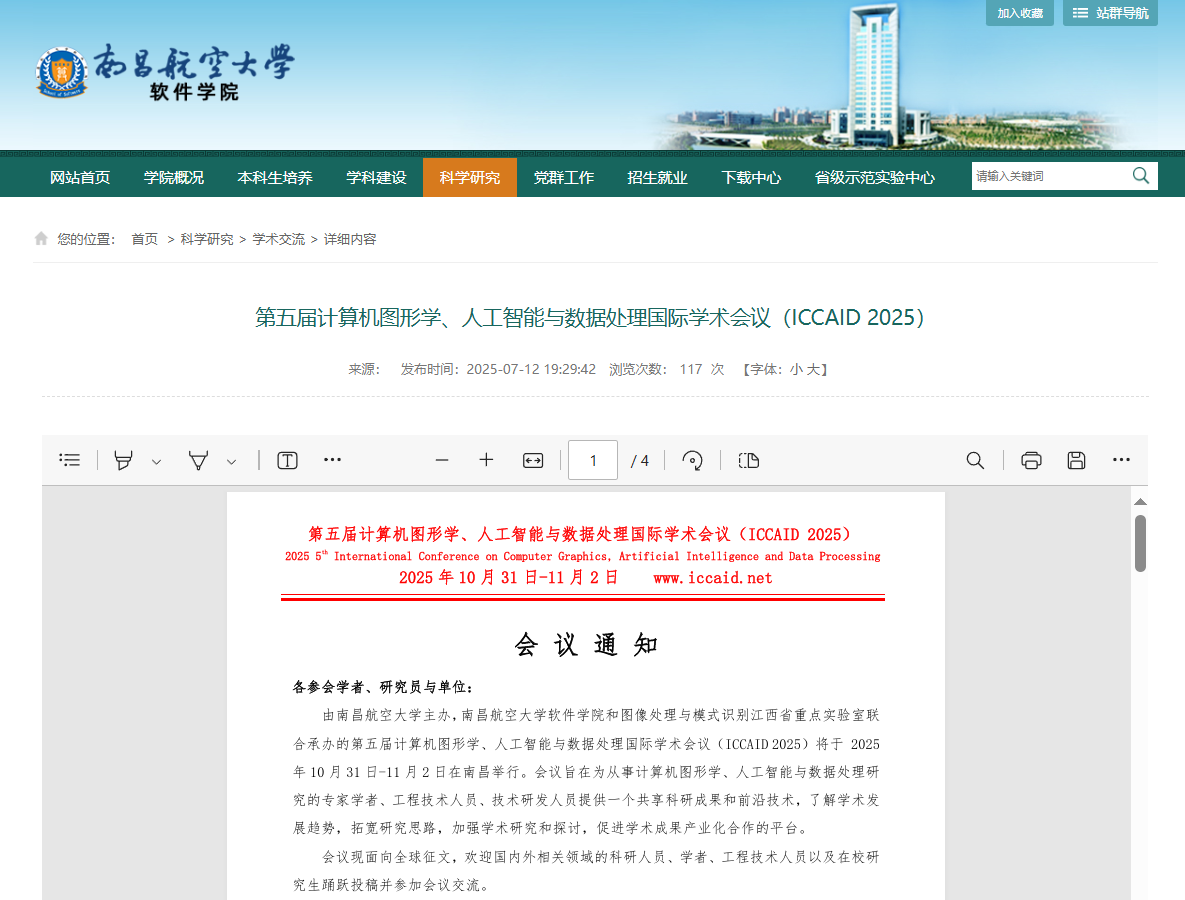The height and width of the screenshot is (900, 1185).
Task: Open the PDF find search icon
Action: coord(975,460)
